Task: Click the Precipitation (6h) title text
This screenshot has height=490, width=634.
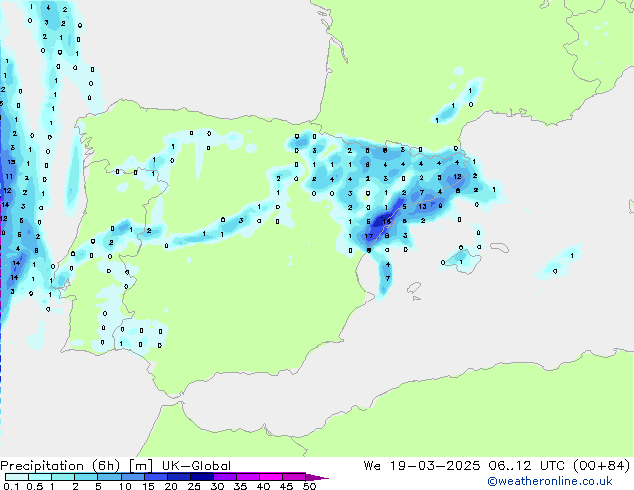Action: click(60, 466)
